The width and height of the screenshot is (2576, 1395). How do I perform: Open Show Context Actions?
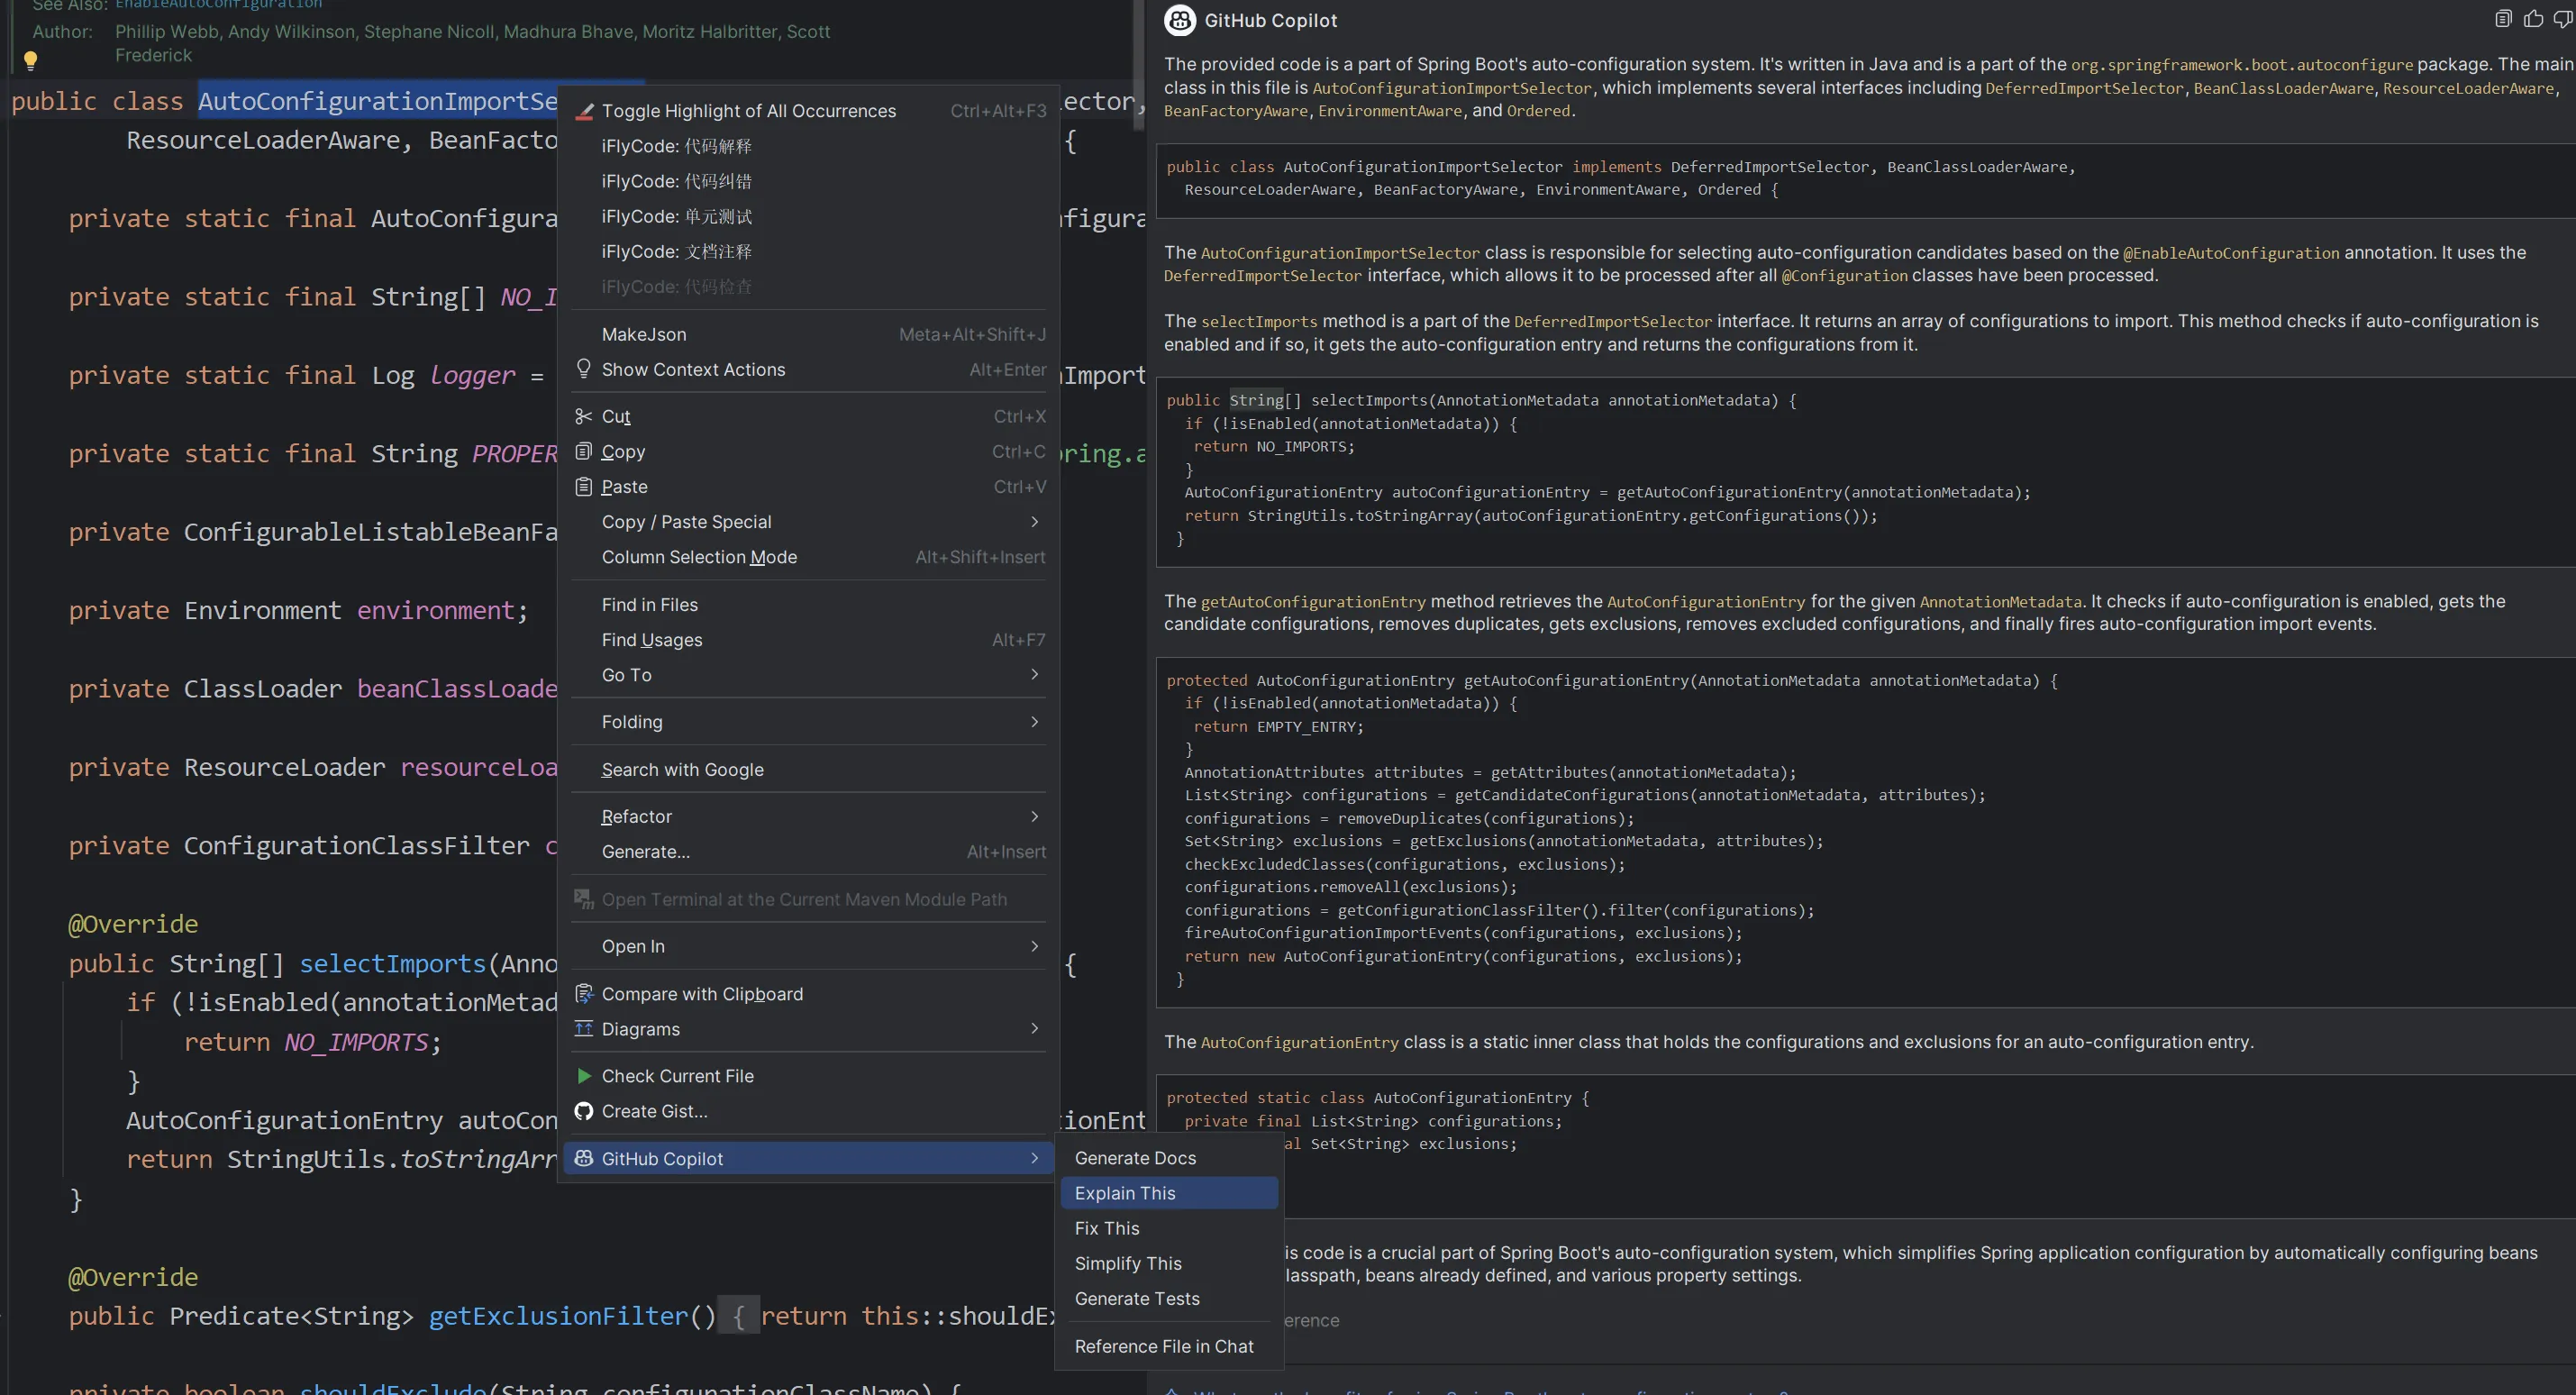click(810, 369)
